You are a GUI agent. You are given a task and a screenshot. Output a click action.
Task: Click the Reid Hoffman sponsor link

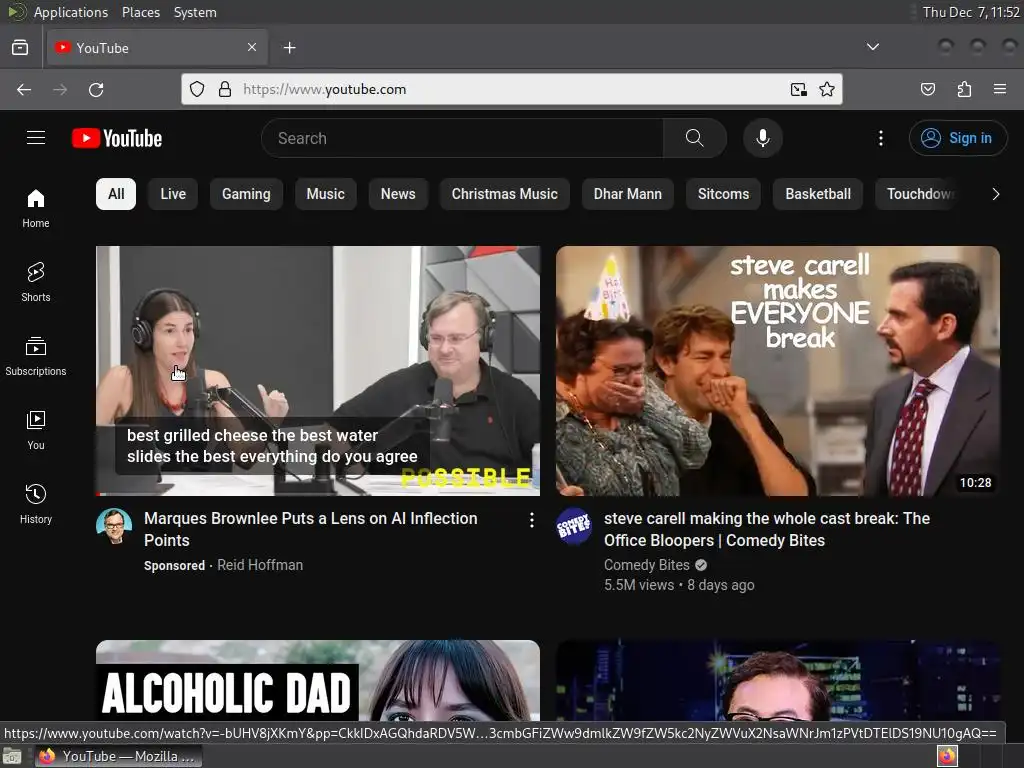260,565
